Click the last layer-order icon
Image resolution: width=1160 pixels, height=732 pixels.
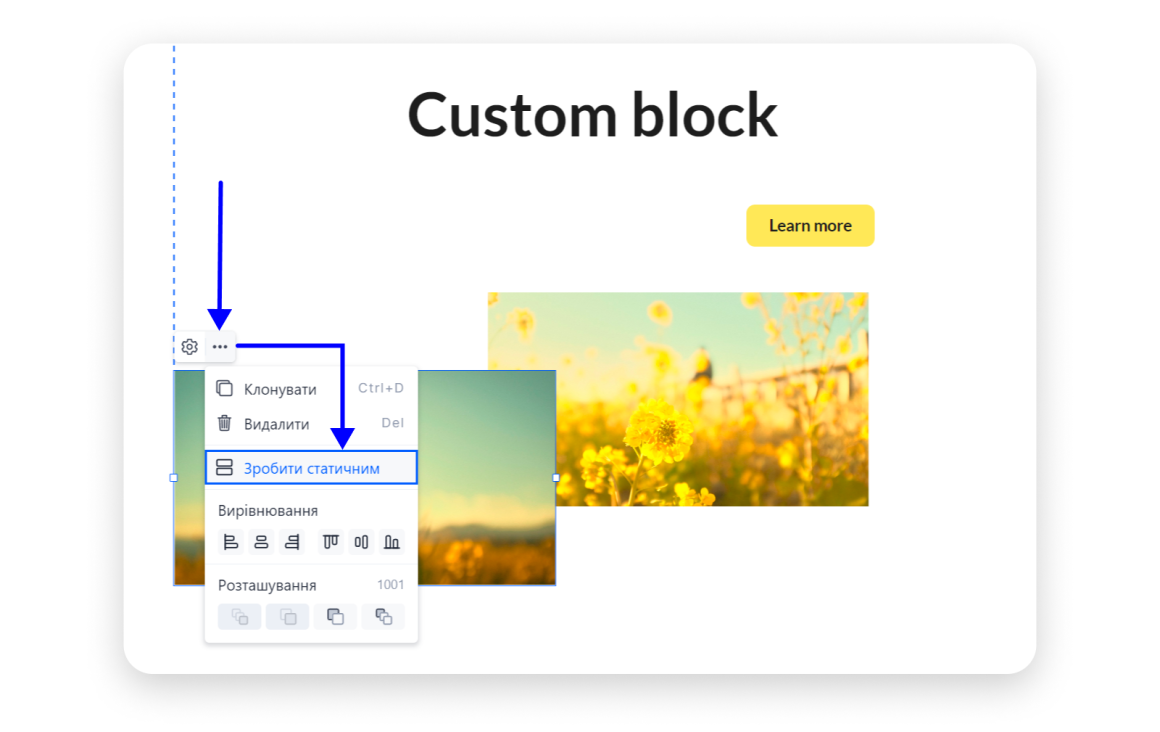[383, 617]
